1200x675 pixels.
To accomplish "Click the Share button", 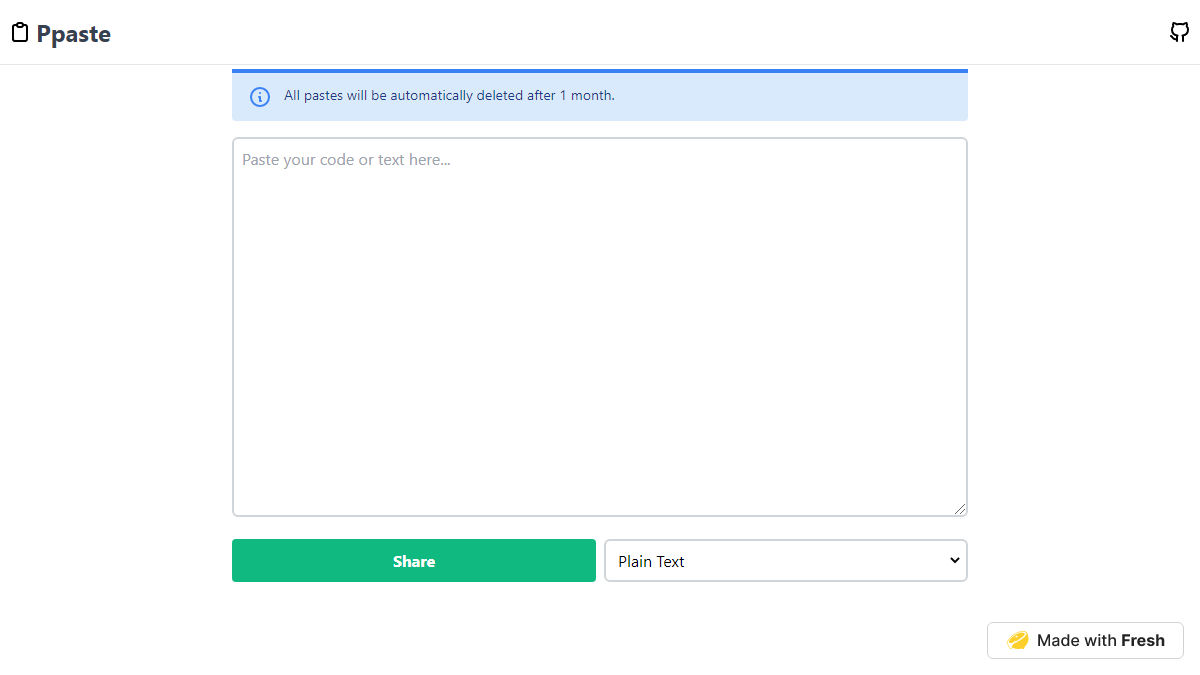I will pos(414,561).
